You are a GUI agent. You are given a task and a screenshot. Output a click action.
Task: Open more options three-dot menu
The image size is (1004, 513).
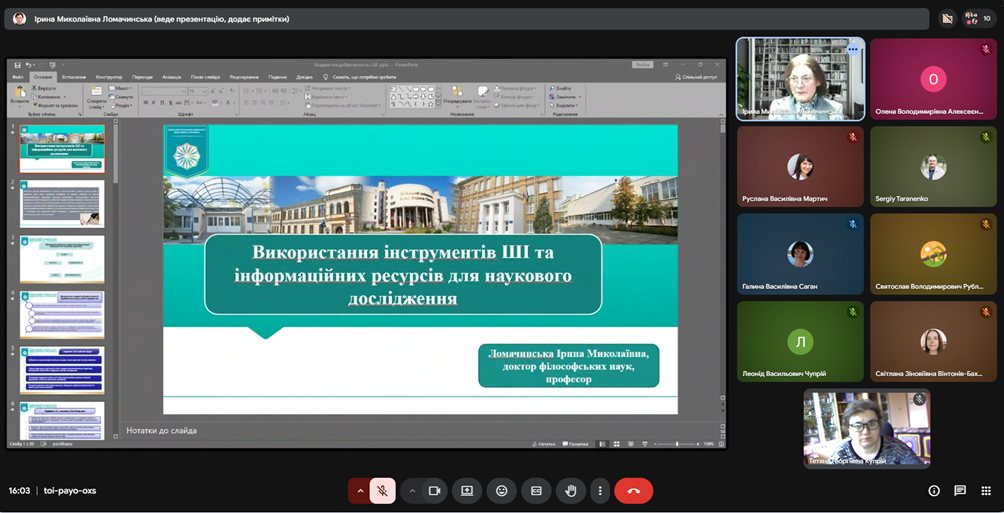[x=599, y=491]
